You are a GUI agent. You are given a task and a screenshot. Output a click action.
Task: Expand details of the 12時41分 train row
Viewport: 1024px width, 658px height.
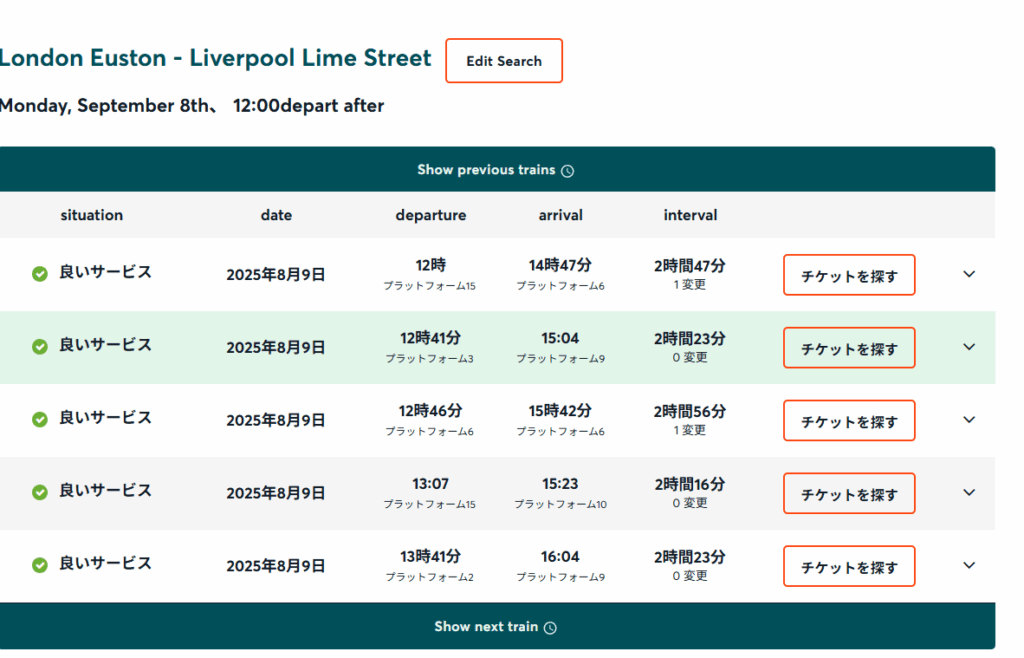click(969, 347)
